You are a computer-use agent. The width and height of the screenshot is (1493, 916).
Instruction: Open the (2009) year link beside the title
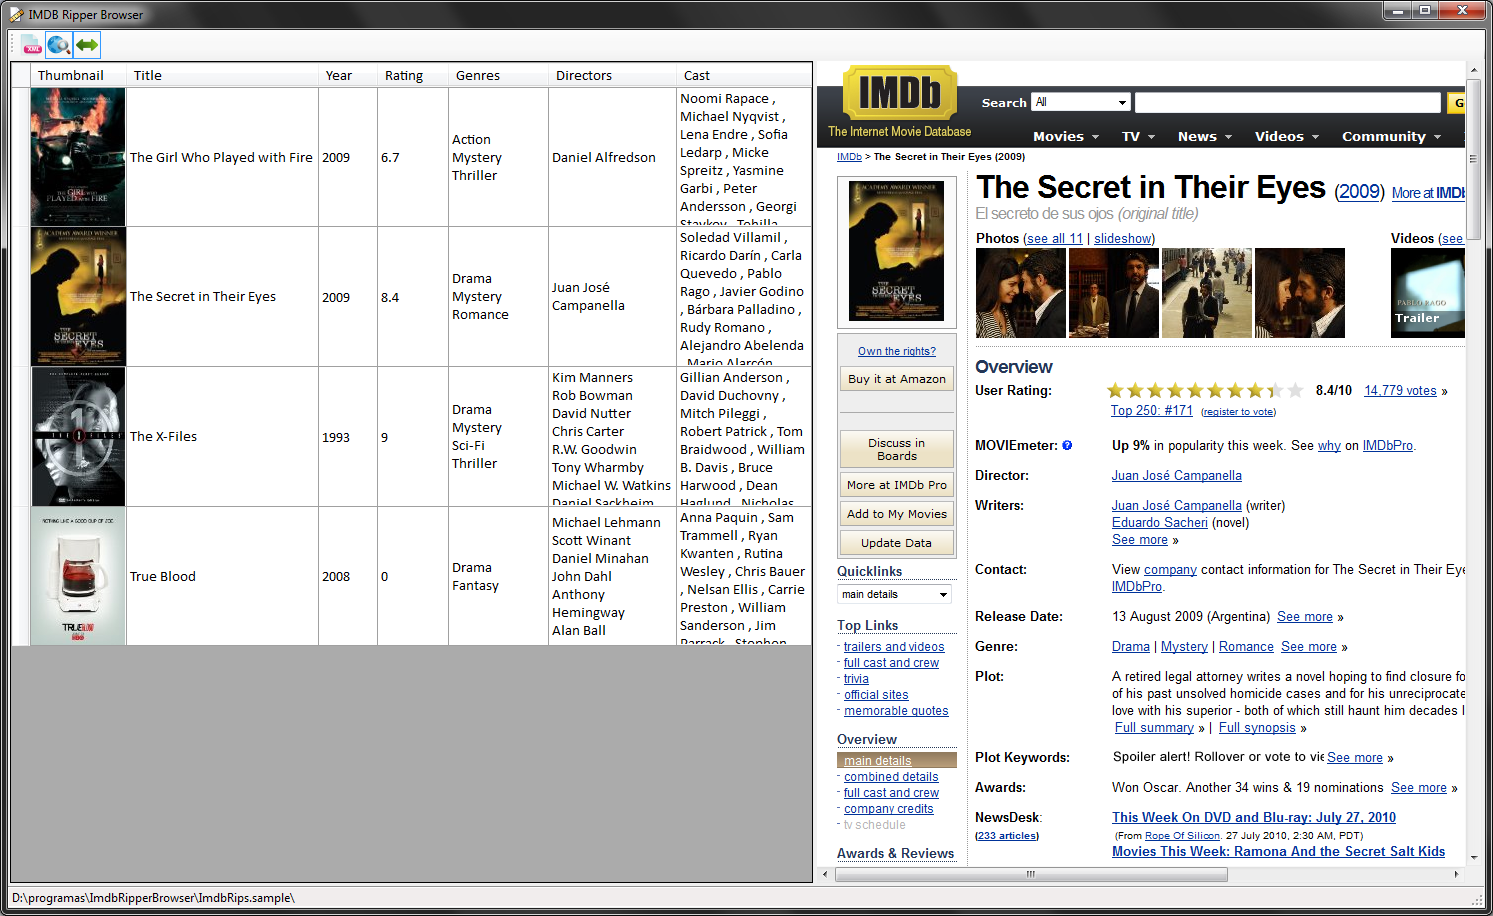pos(1359,191)
